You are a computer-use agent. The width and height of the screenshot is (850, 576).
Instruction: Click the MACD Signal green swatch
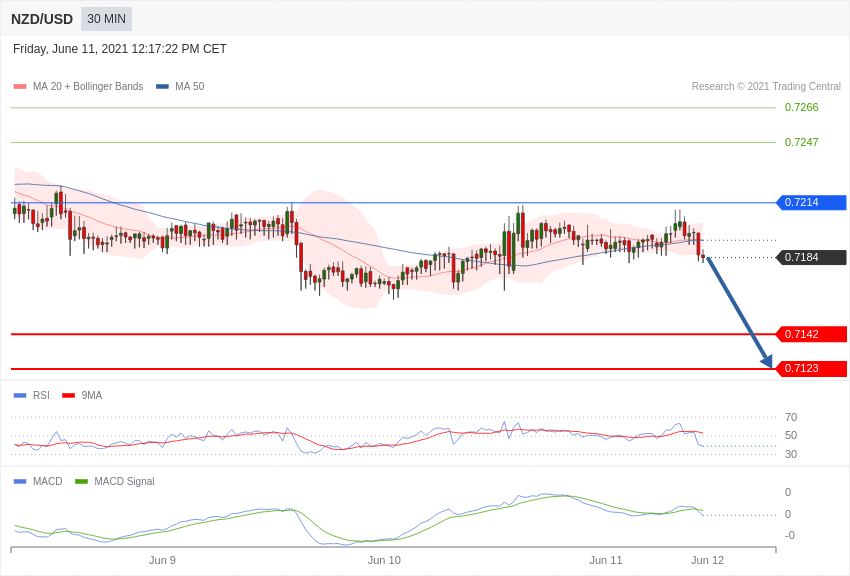81,481
